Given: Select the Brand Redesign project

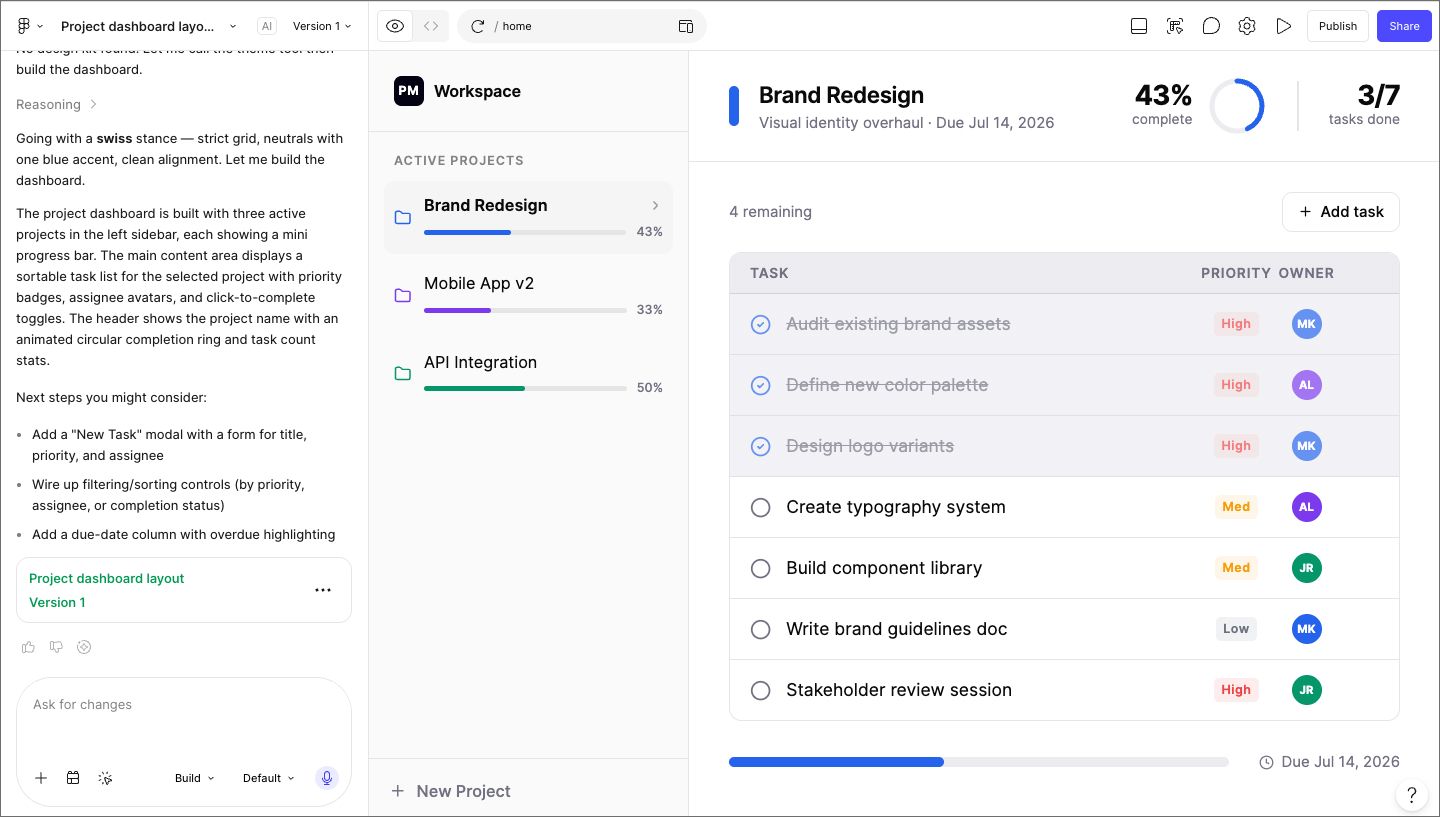Looking at the screenshot, I should click(x=528, y=217).
